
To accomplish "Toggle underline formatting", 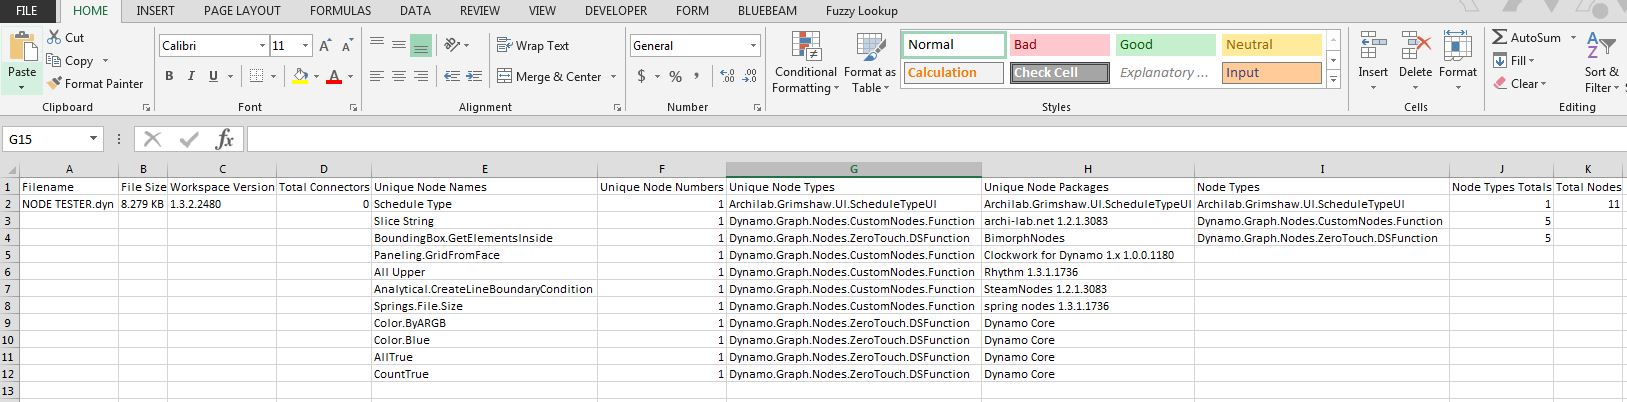I will coord(213,76).
